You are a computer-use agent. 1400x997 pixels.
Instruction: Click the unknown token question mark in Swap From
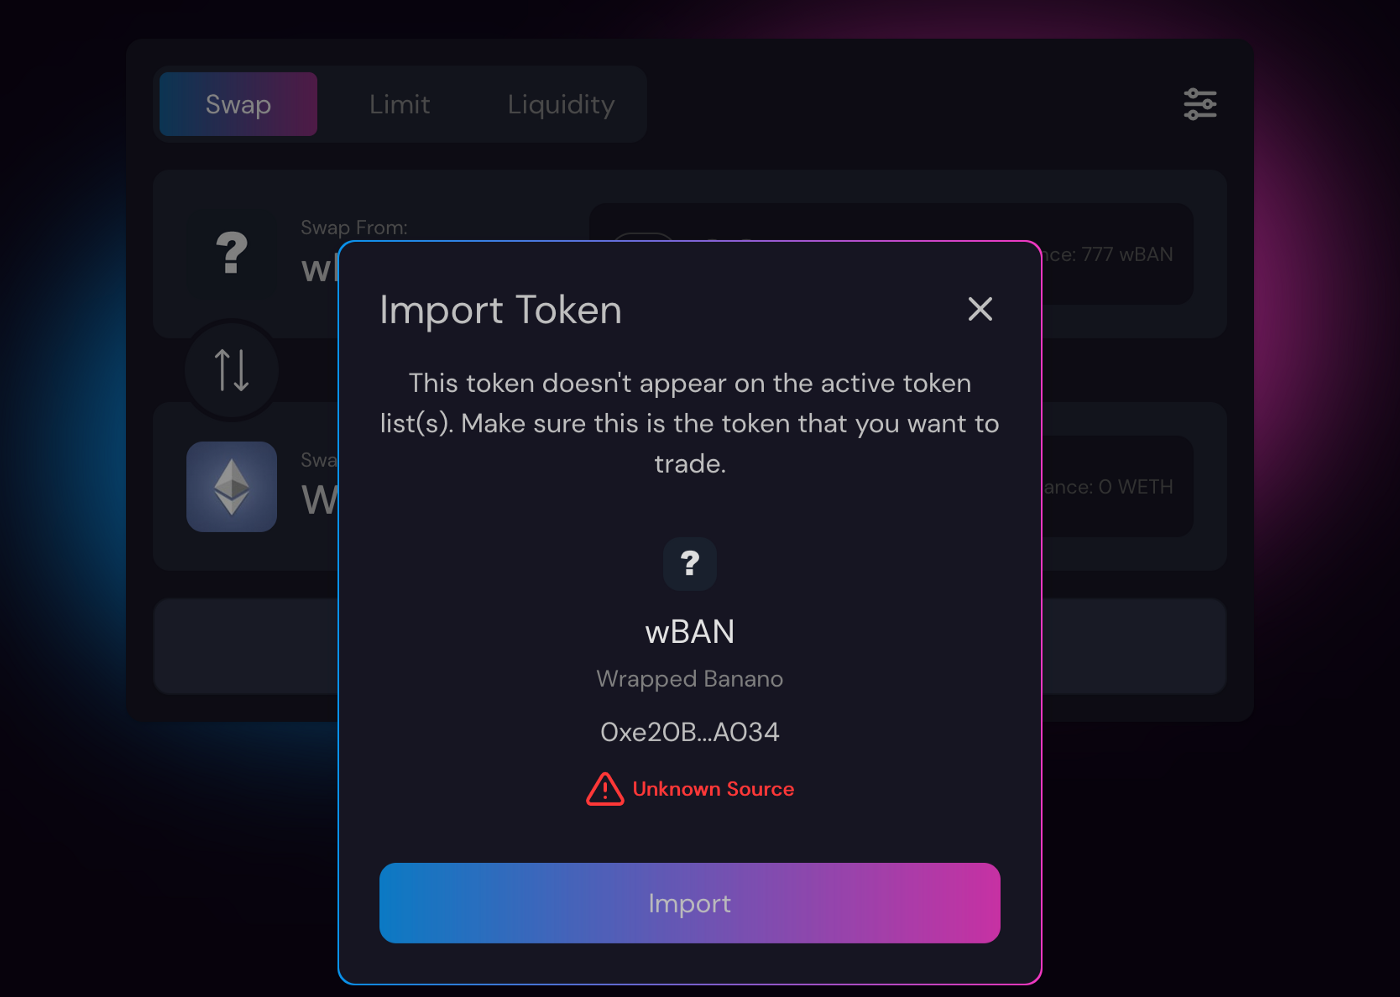pyautogui.click(x=232, y=253)
